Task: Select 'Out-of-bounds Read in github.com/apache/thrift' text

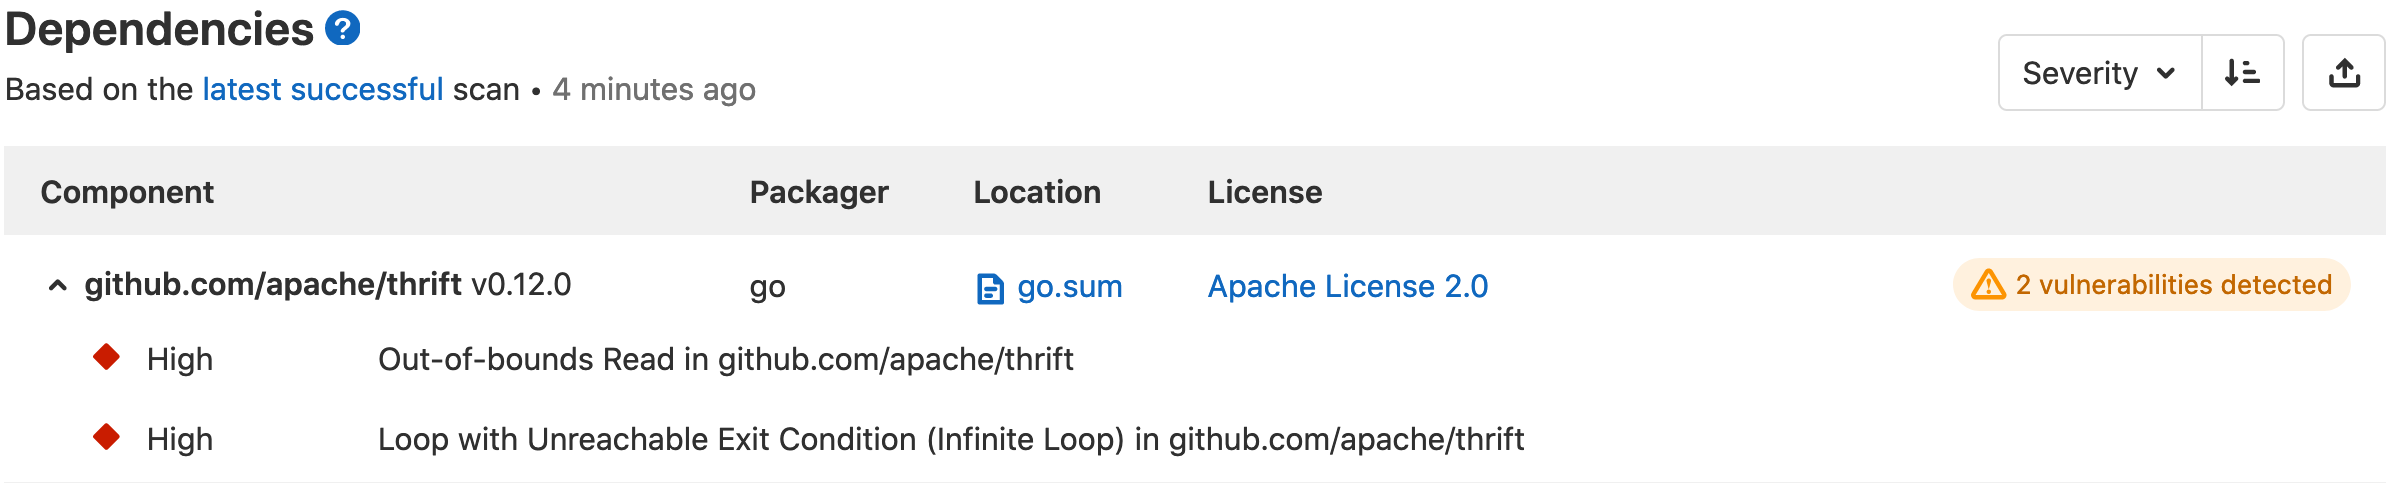Action: click(x=726, y=359)
